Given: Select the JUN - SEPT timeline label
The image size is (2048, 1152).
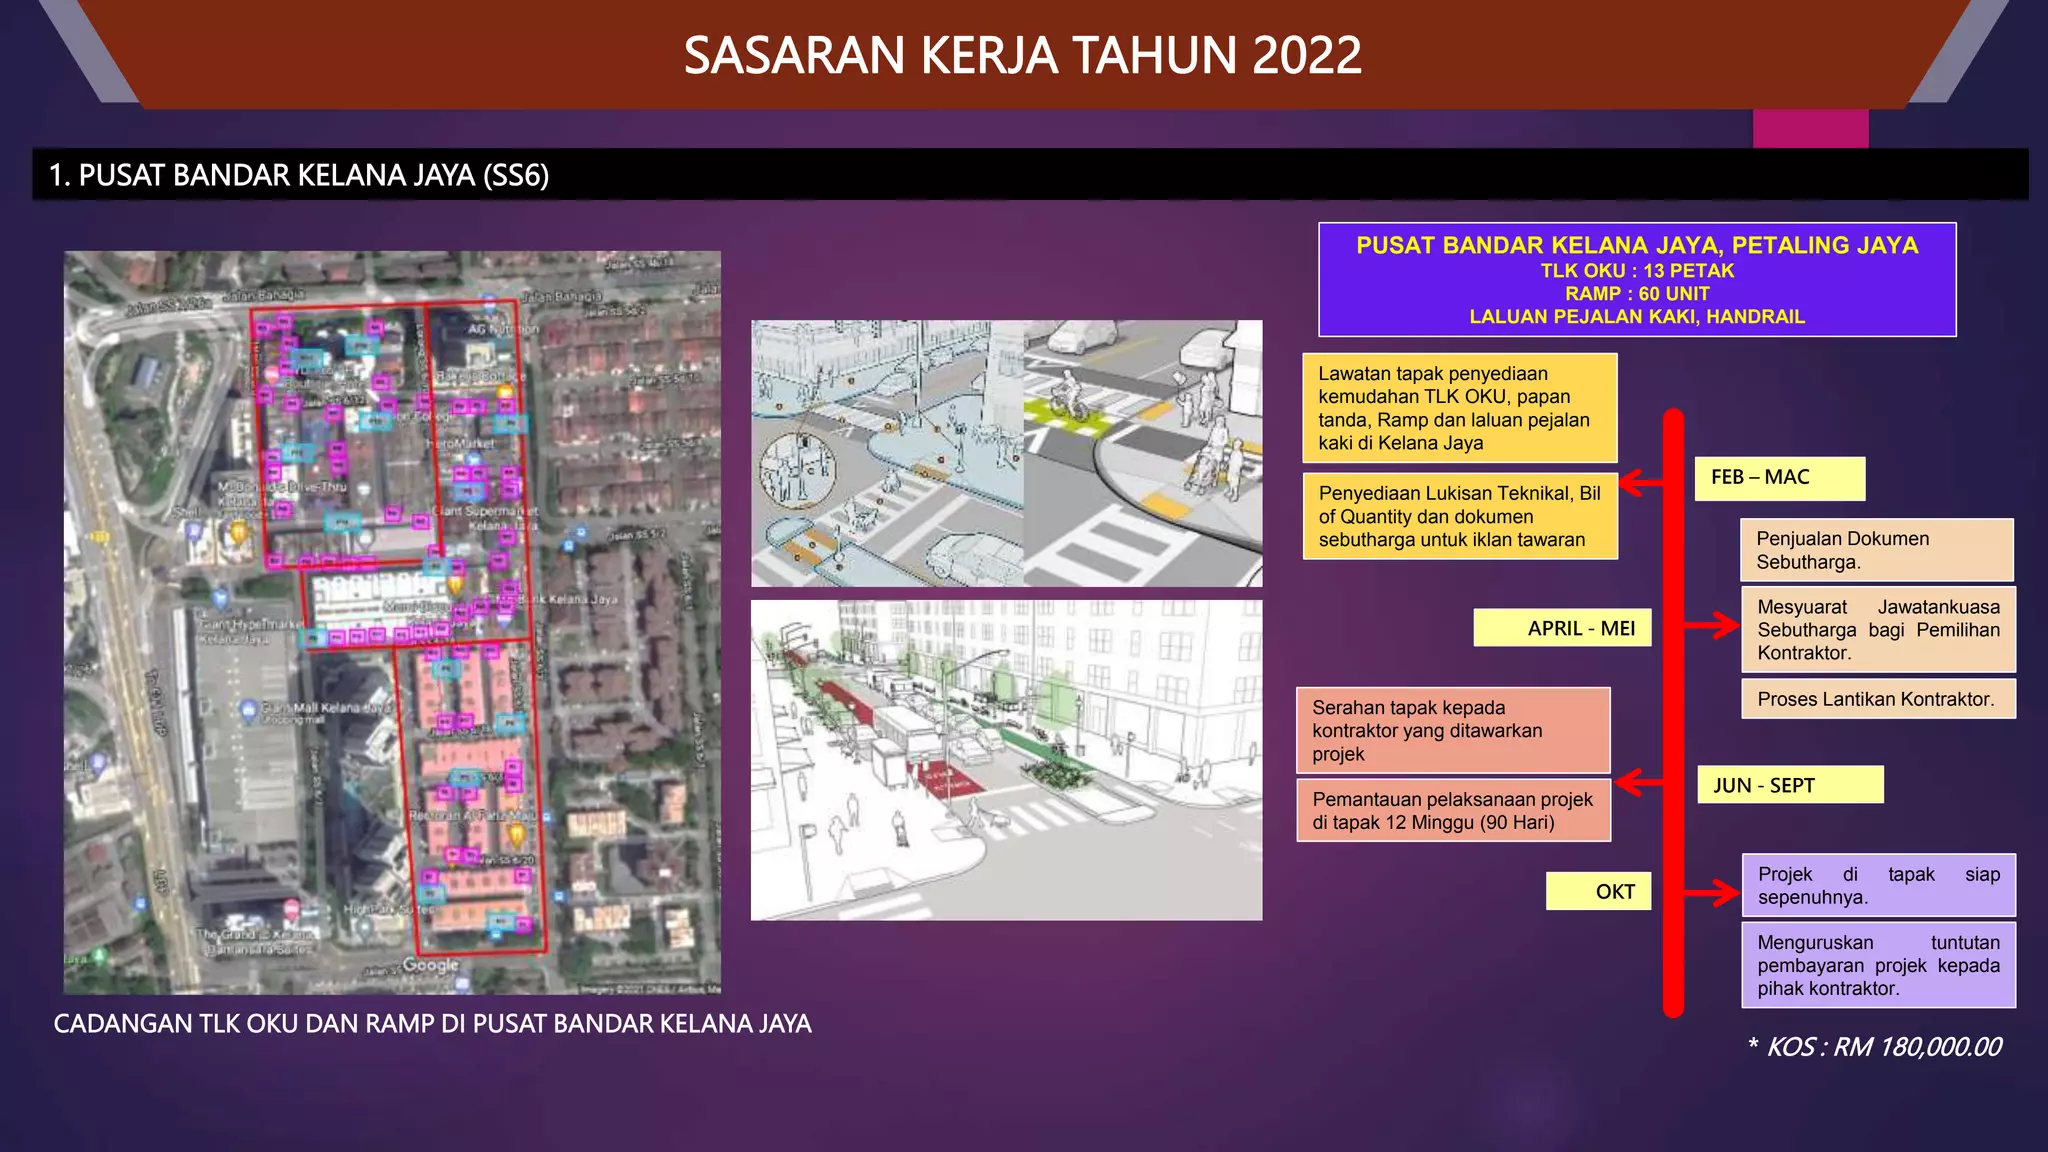Looking at the screenshot, I should 1789,785.
